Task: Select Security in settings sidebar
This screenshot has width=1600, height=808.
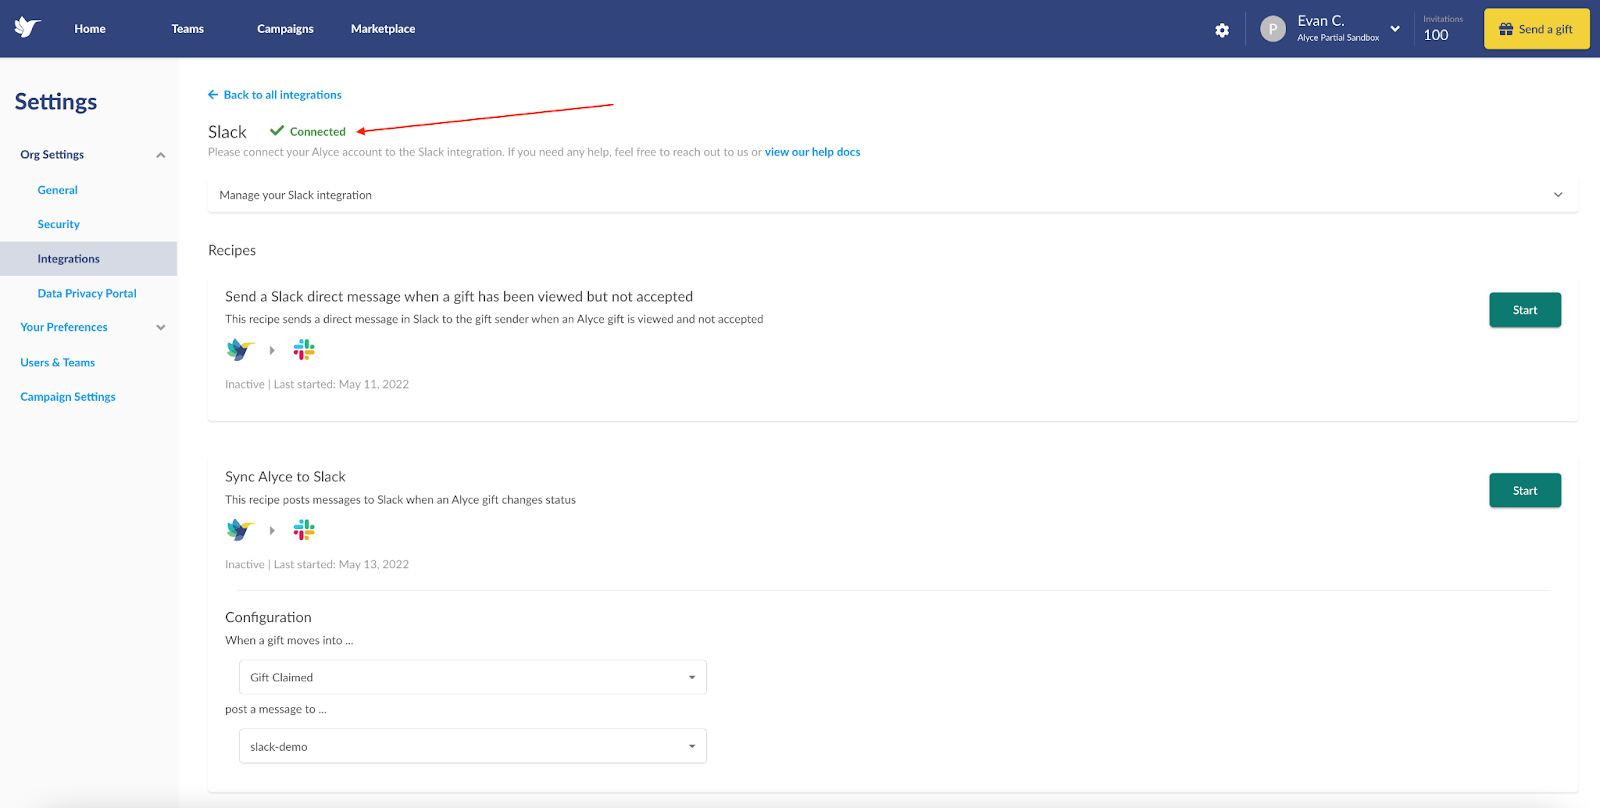Action: coord(58,224)
